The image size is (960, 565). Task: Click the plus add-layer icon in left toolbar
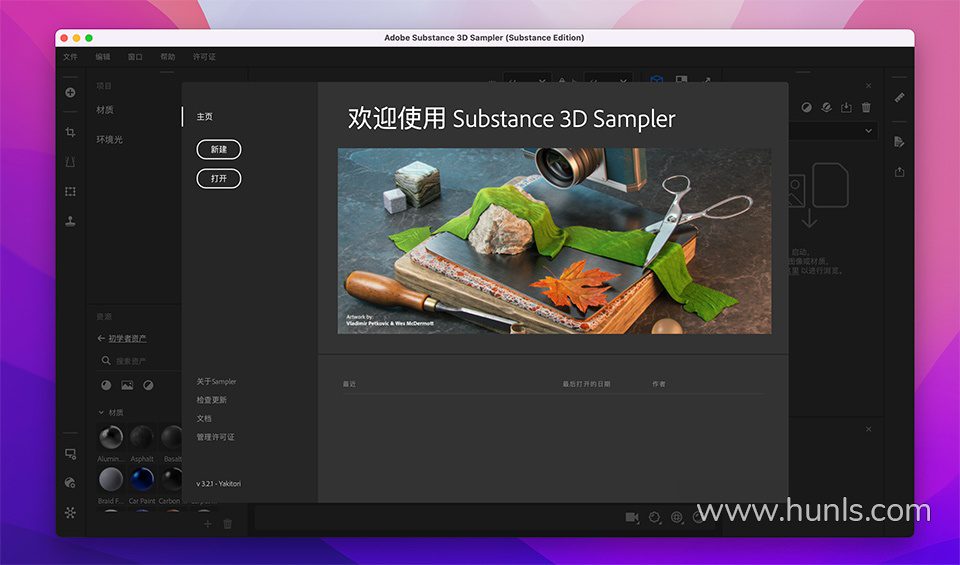click(70, 92)
